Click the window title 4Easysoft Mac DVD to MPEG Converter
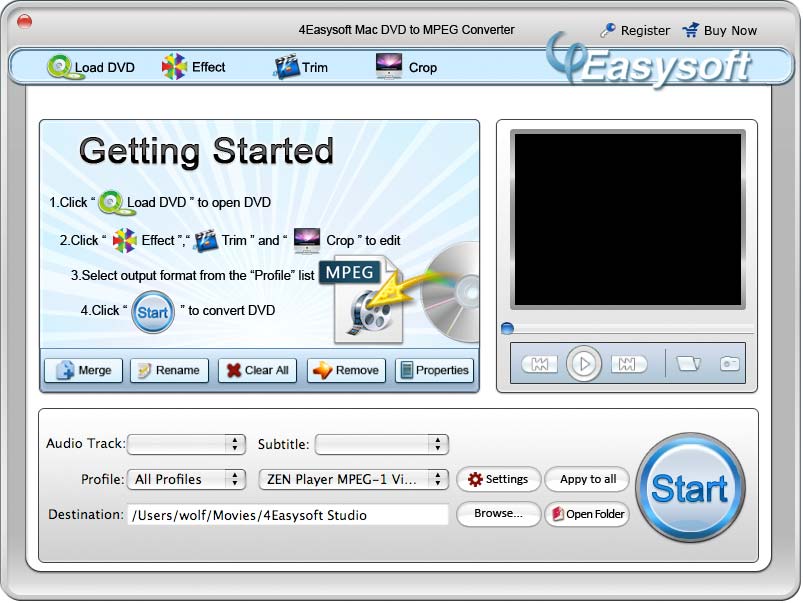Screen dimensions: 803x603 point(407,30)
